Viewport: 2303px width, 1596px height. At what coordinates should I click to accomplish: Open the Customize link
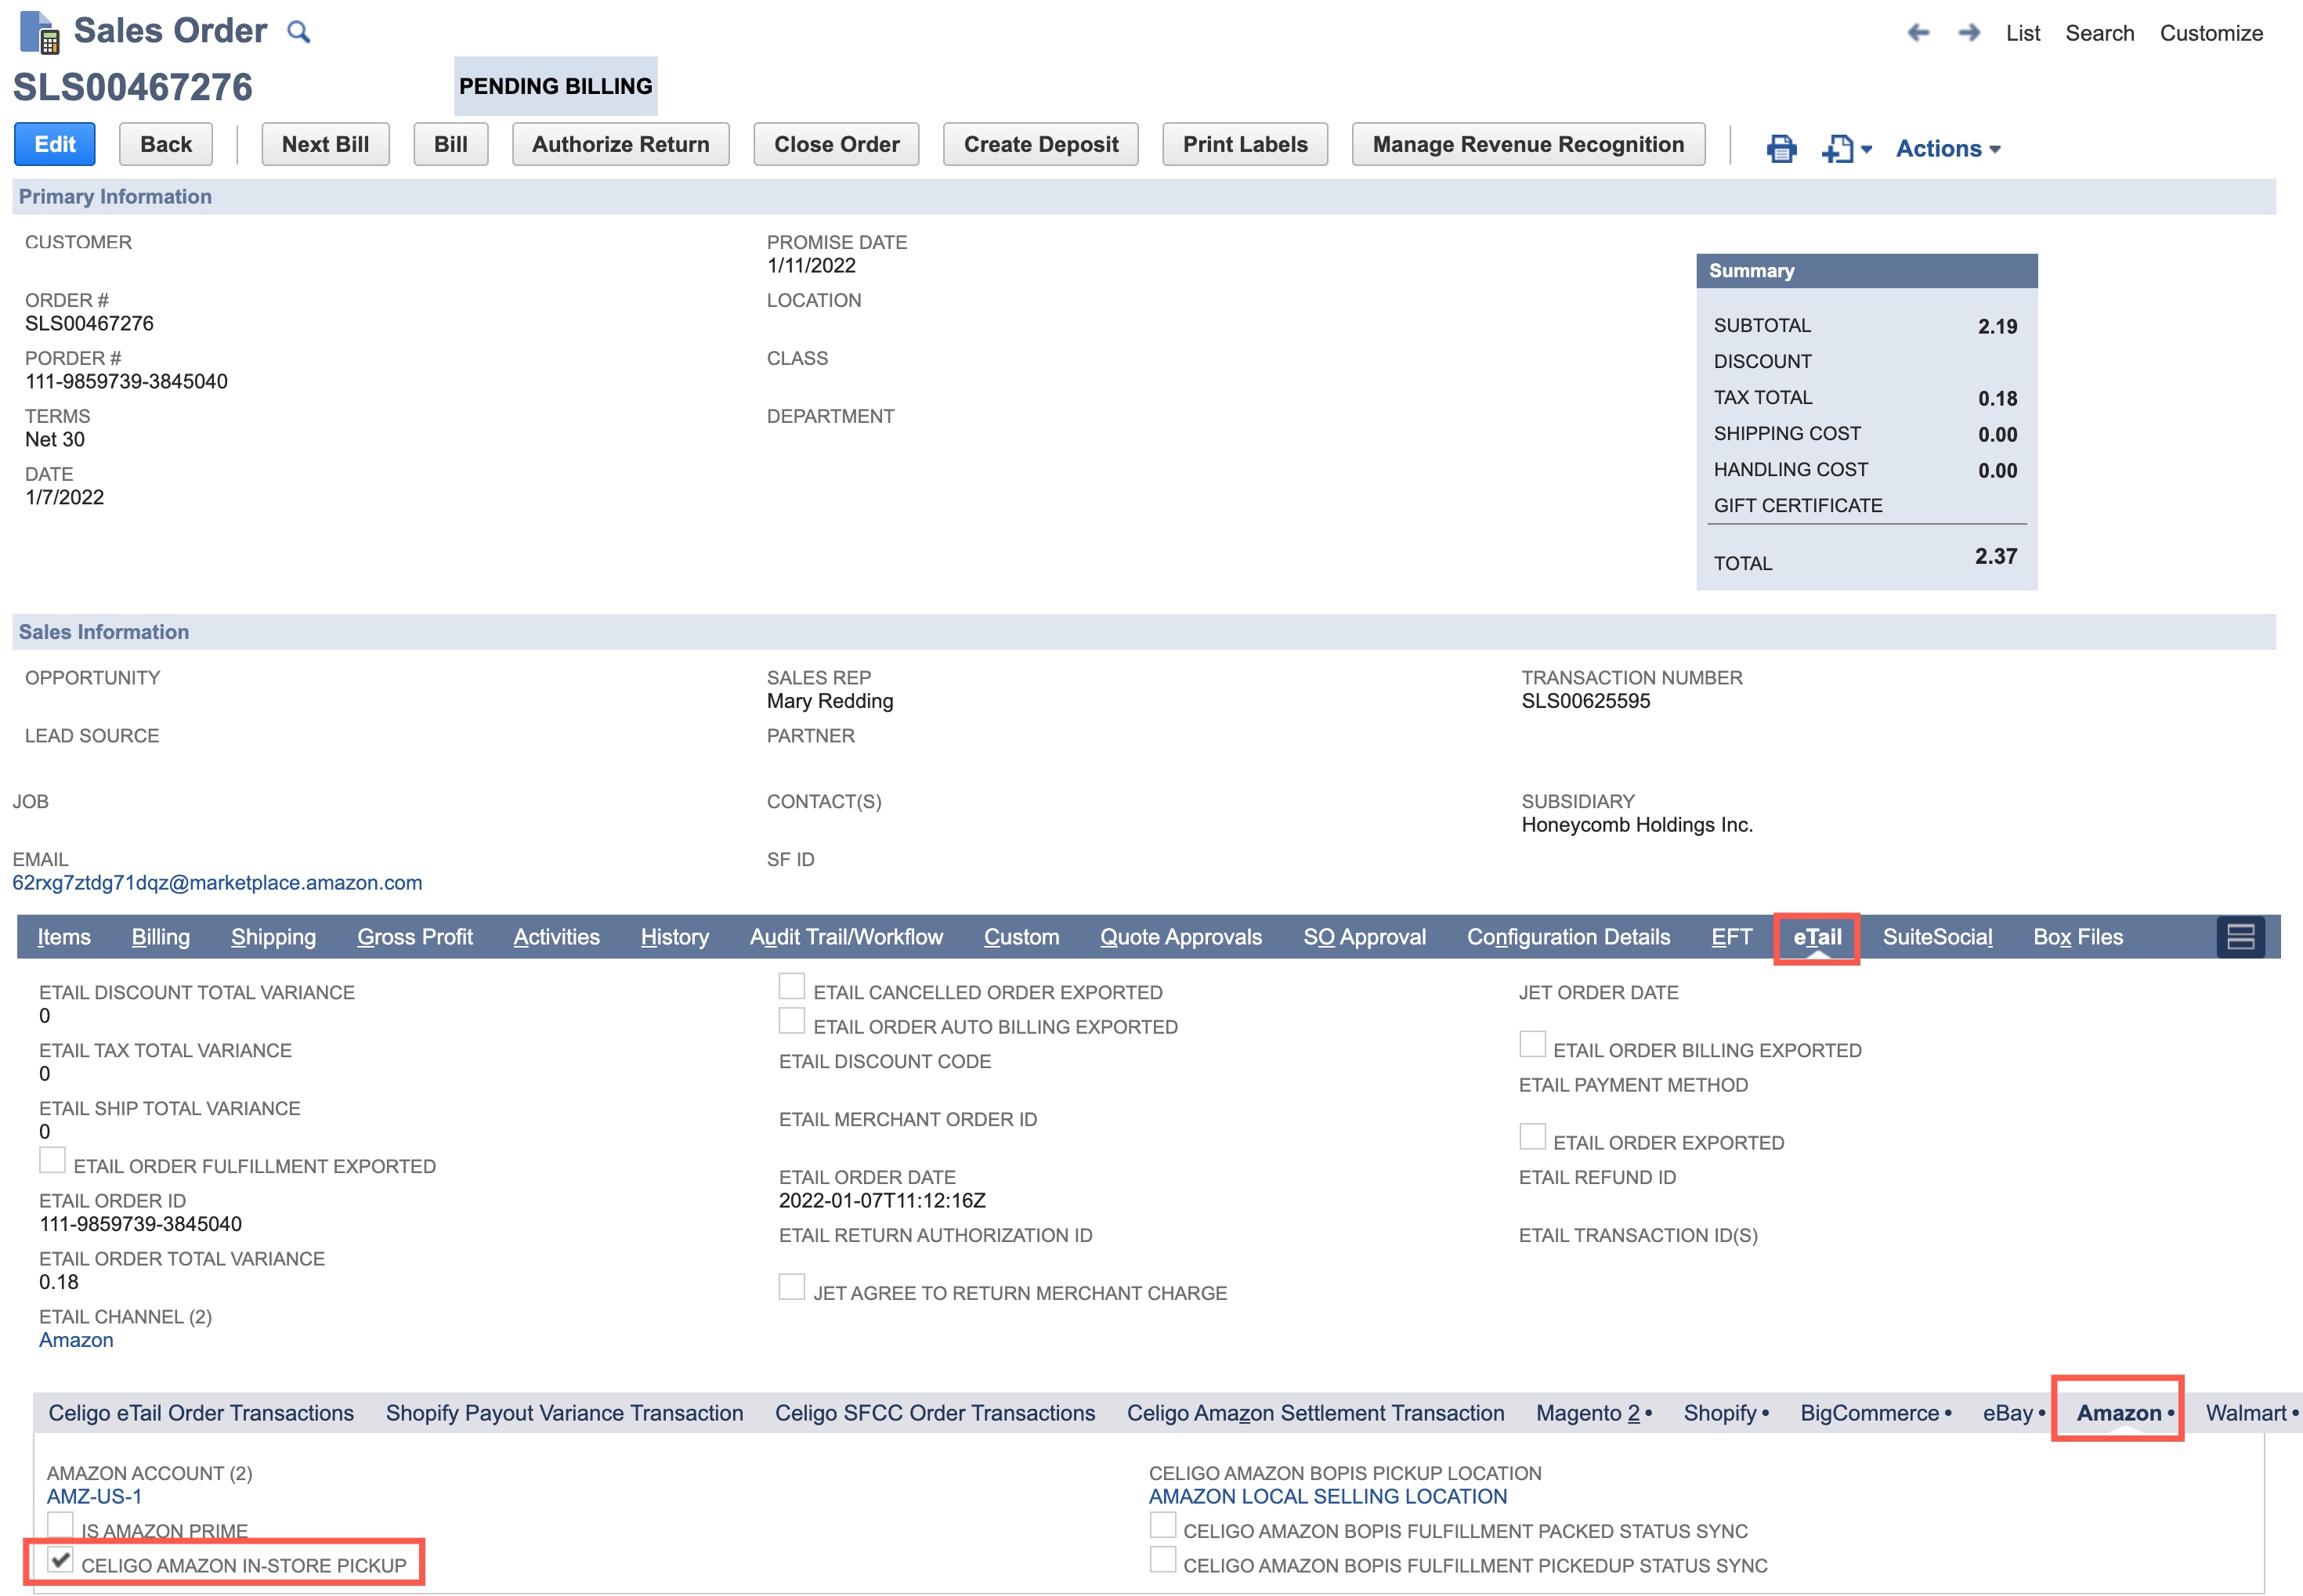(2211, 33)
